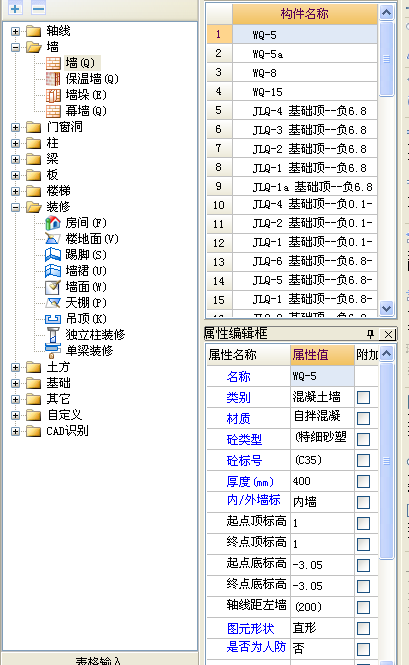The width and height of the screenshot is (409, 665).
Task: Expand the 门窗洞 tree node
Action: tap(15, 127)
